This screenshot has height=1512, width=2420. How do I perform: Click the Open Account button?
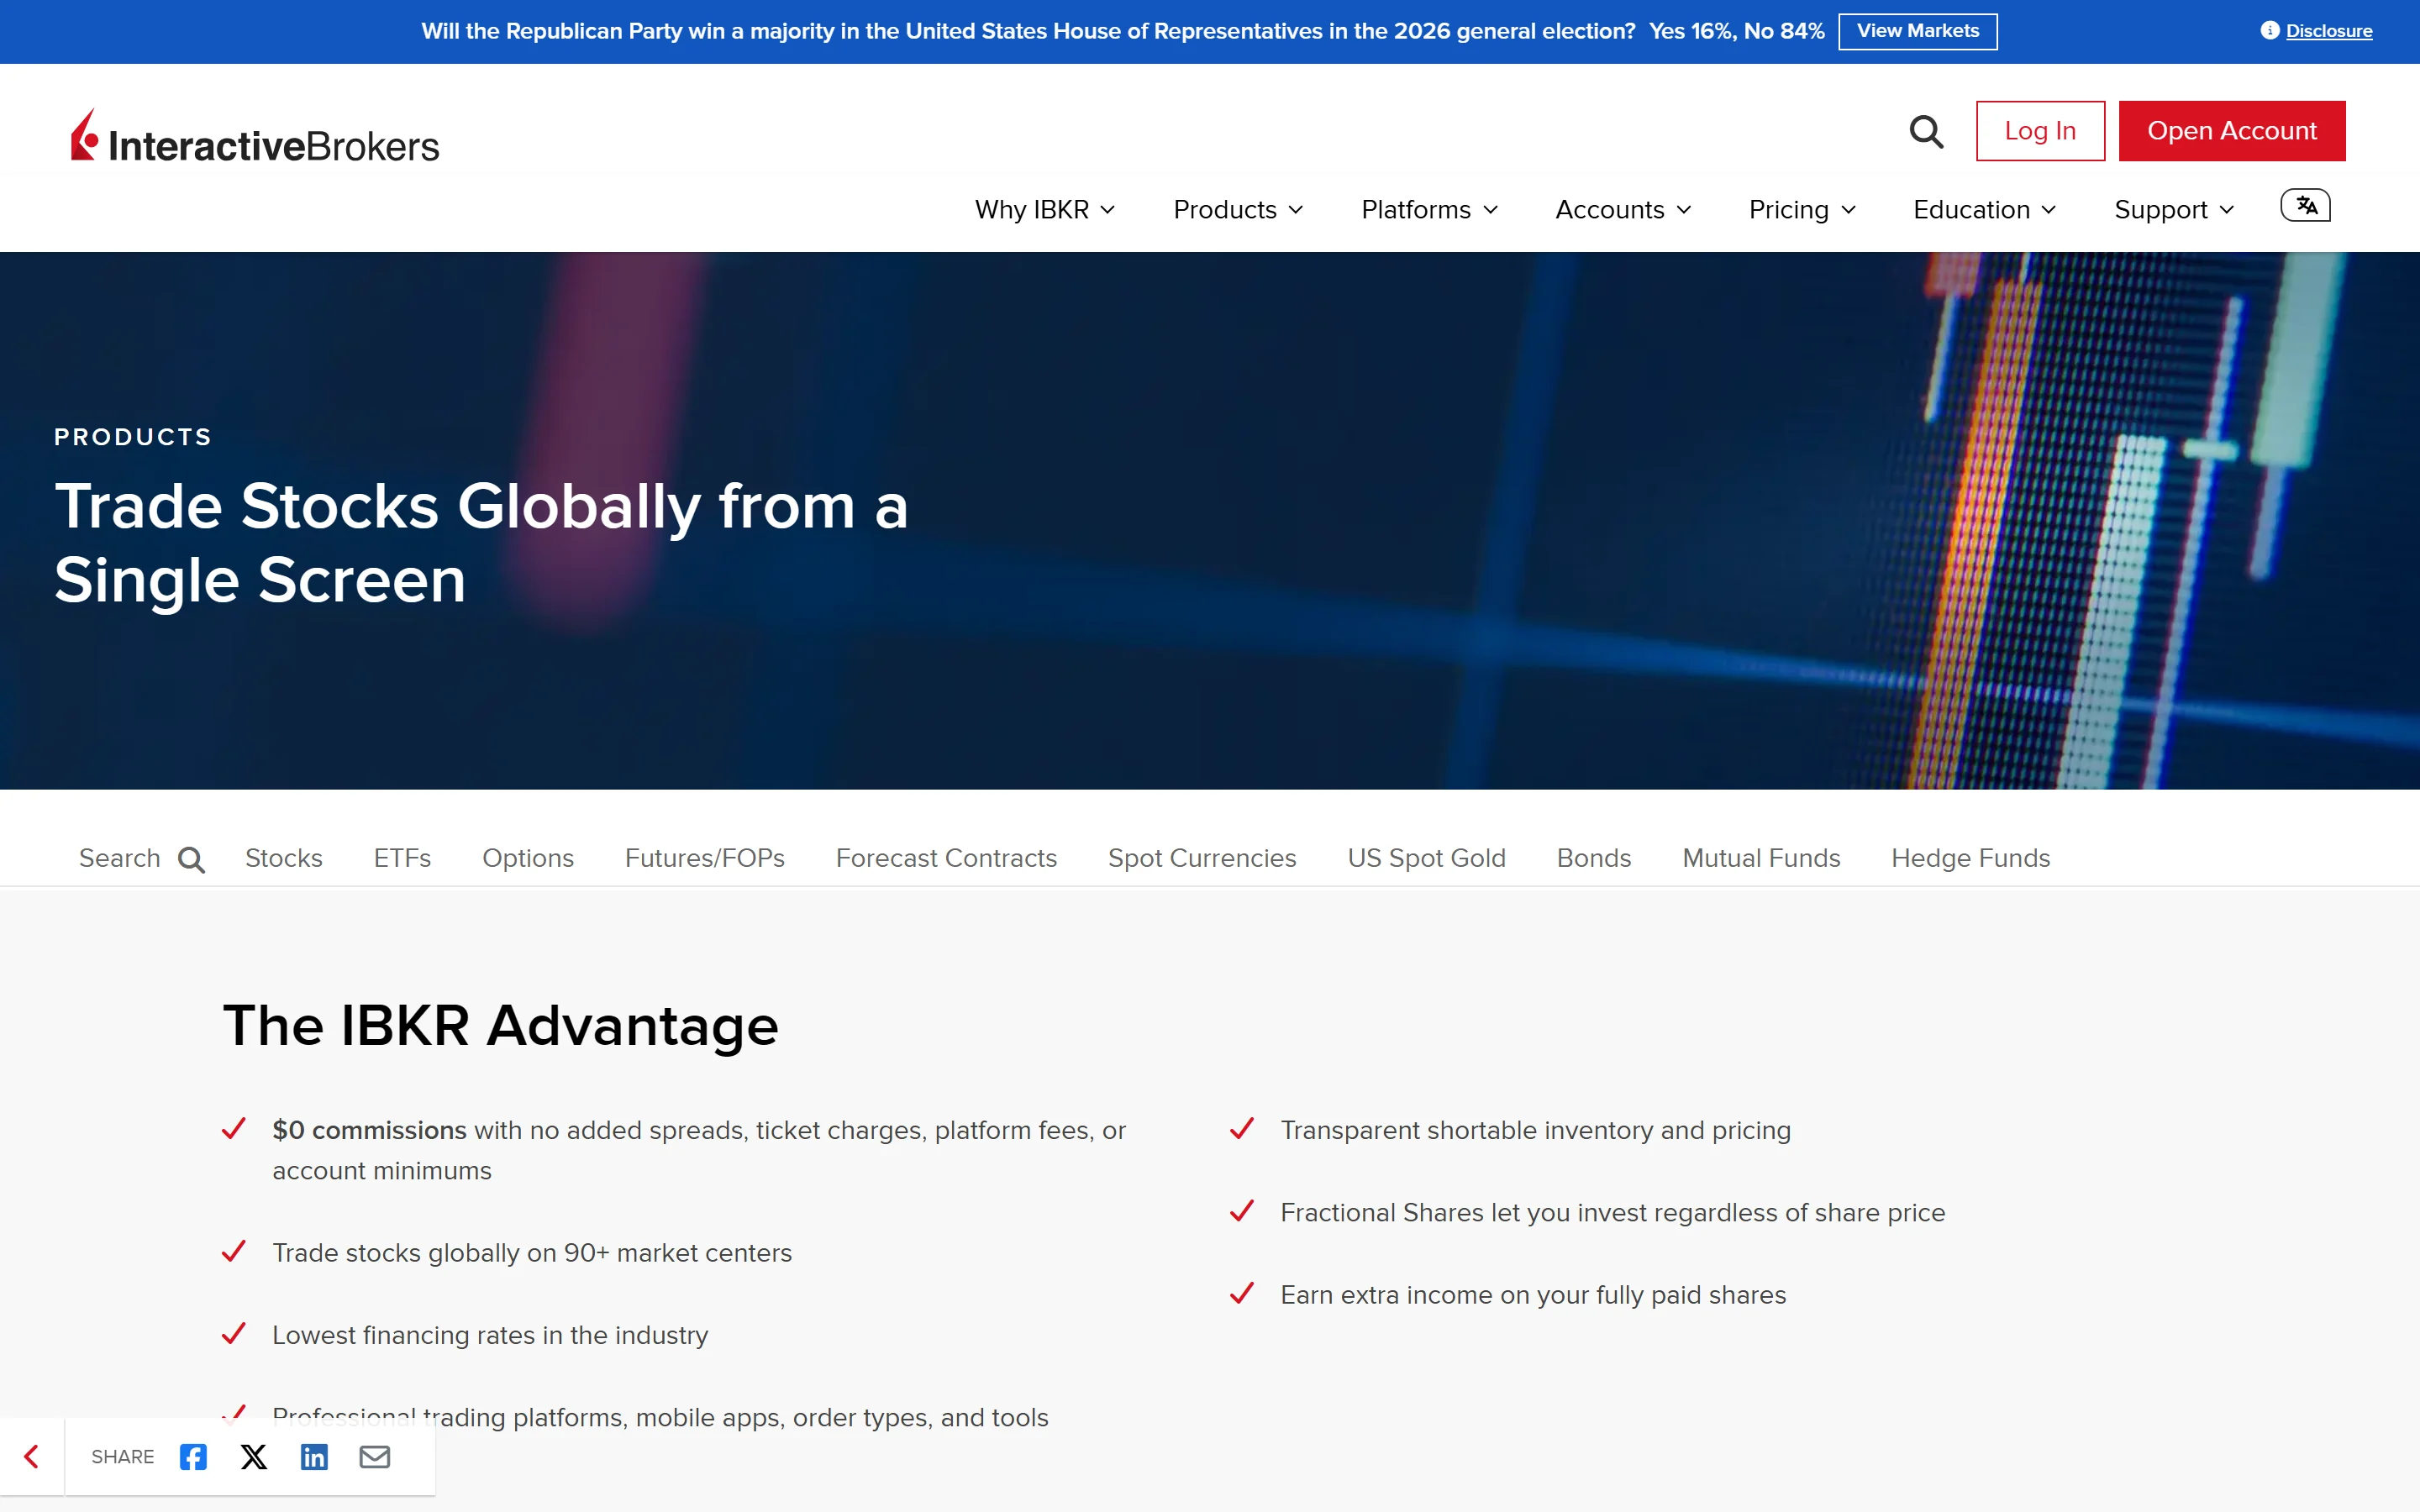pyautogui.click(x=2231, y=131)
